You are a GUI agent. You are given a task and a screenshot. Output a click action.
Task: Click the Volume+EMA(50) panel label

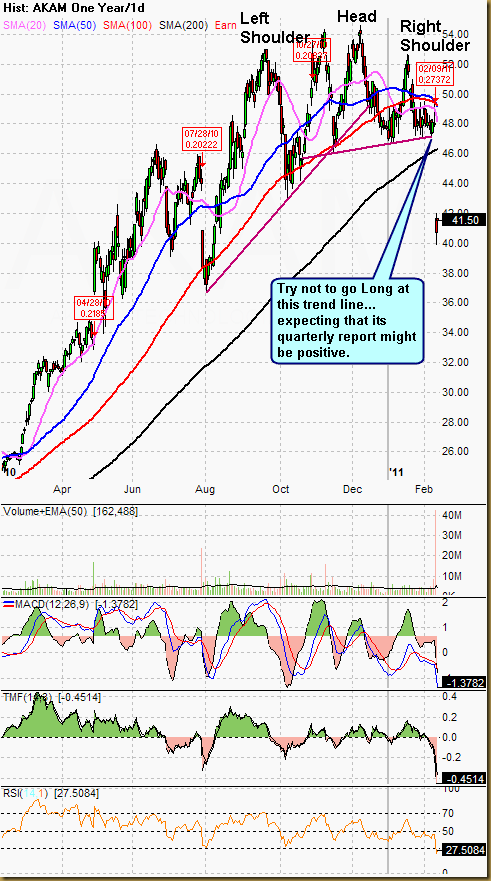pos(70,511)
